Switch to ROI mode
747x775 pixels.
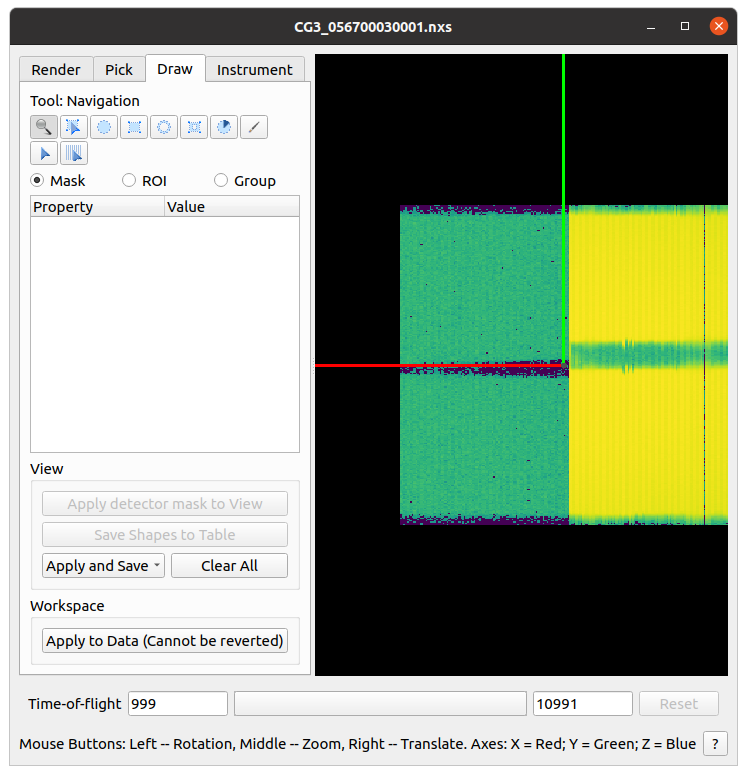(129, 181)
